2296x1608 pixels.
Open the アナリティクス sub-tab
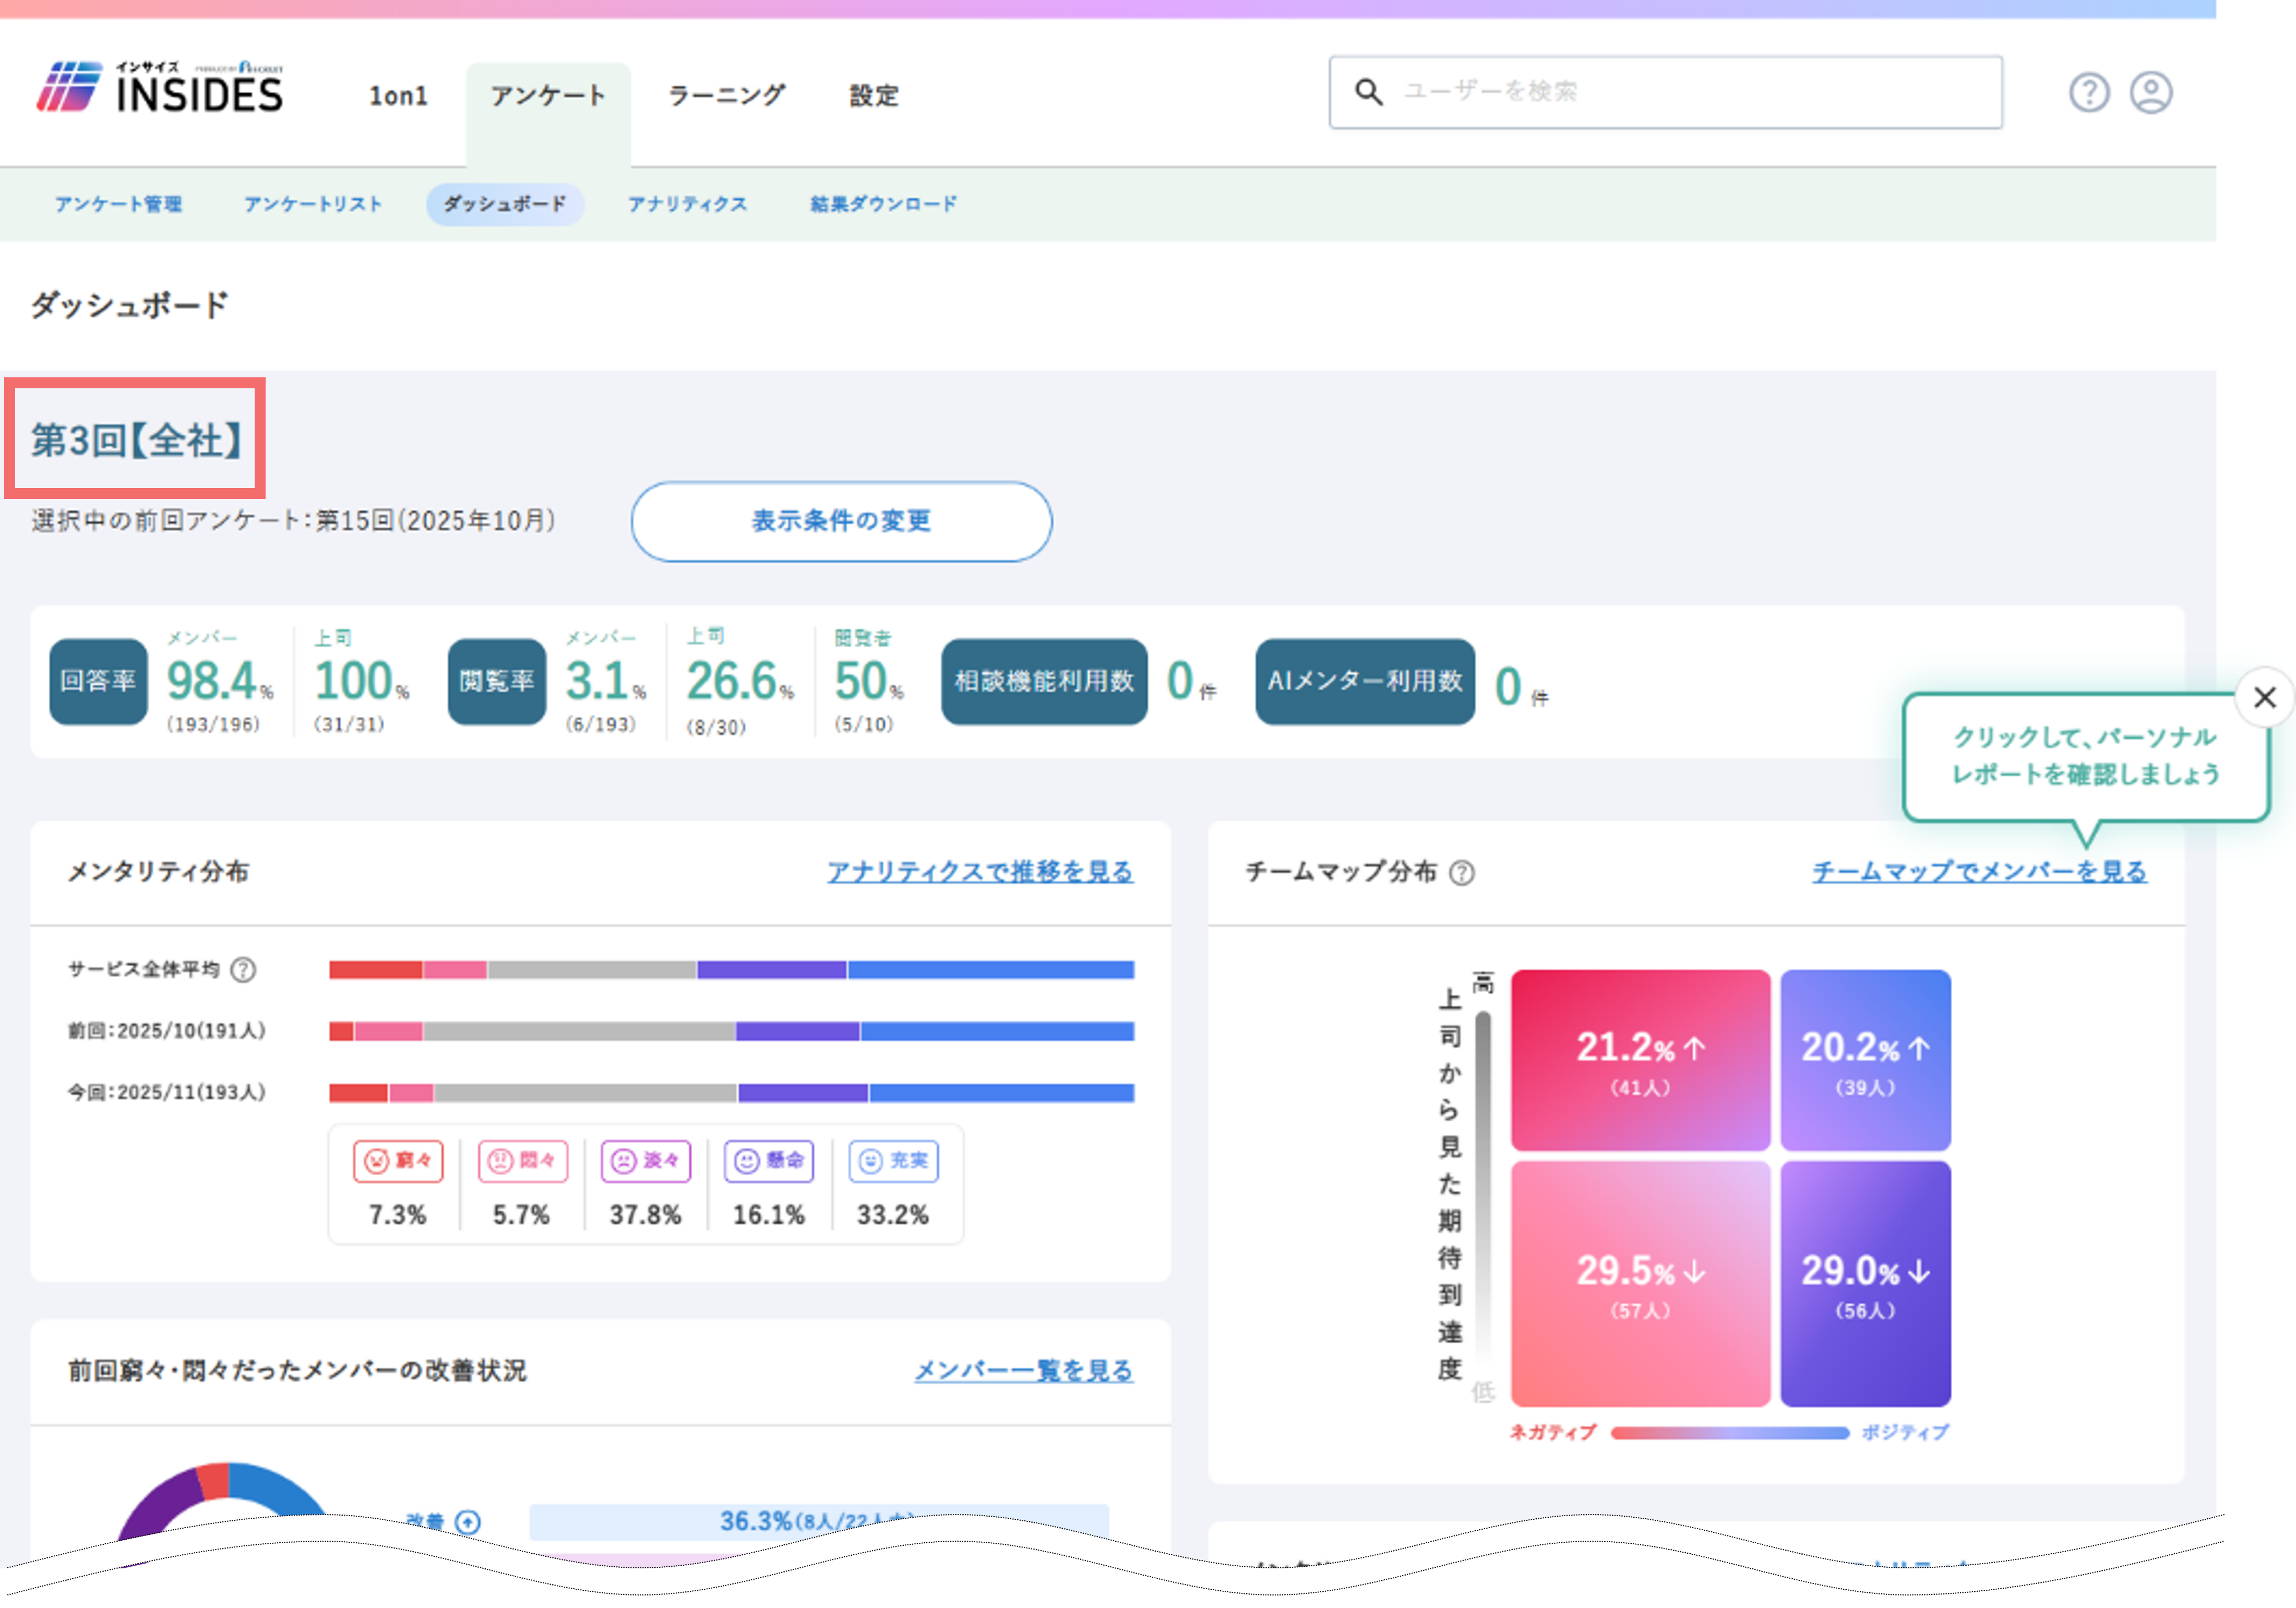pyautogui.click(x=687, y=204)
